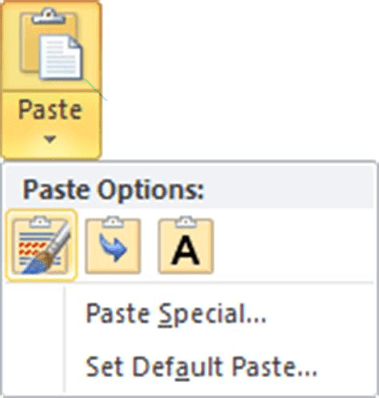Click the small triangle below Paste
This screenshot has width=379, height=398.
point(50,139)
